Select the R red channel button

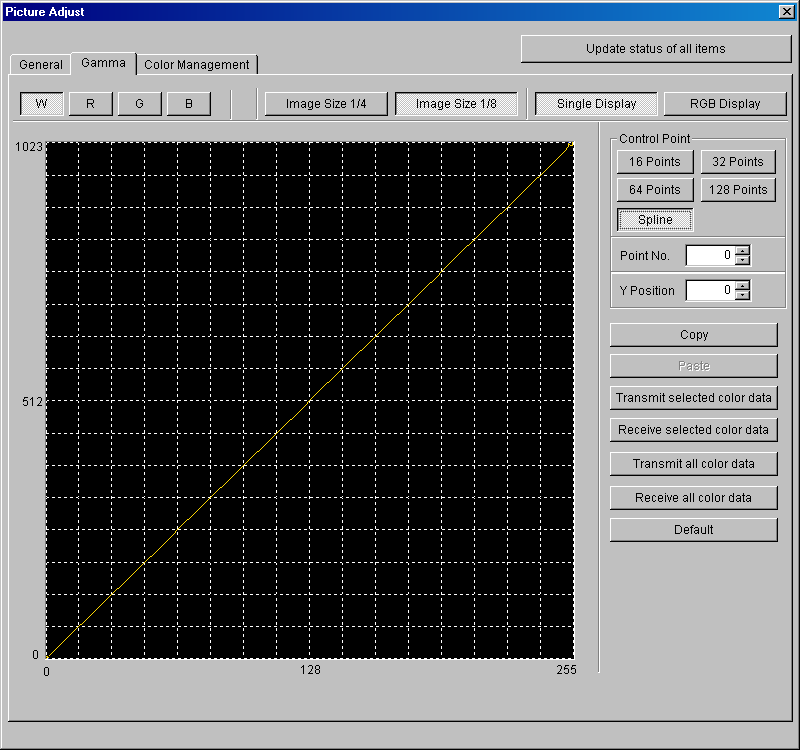tap(90, 104)
